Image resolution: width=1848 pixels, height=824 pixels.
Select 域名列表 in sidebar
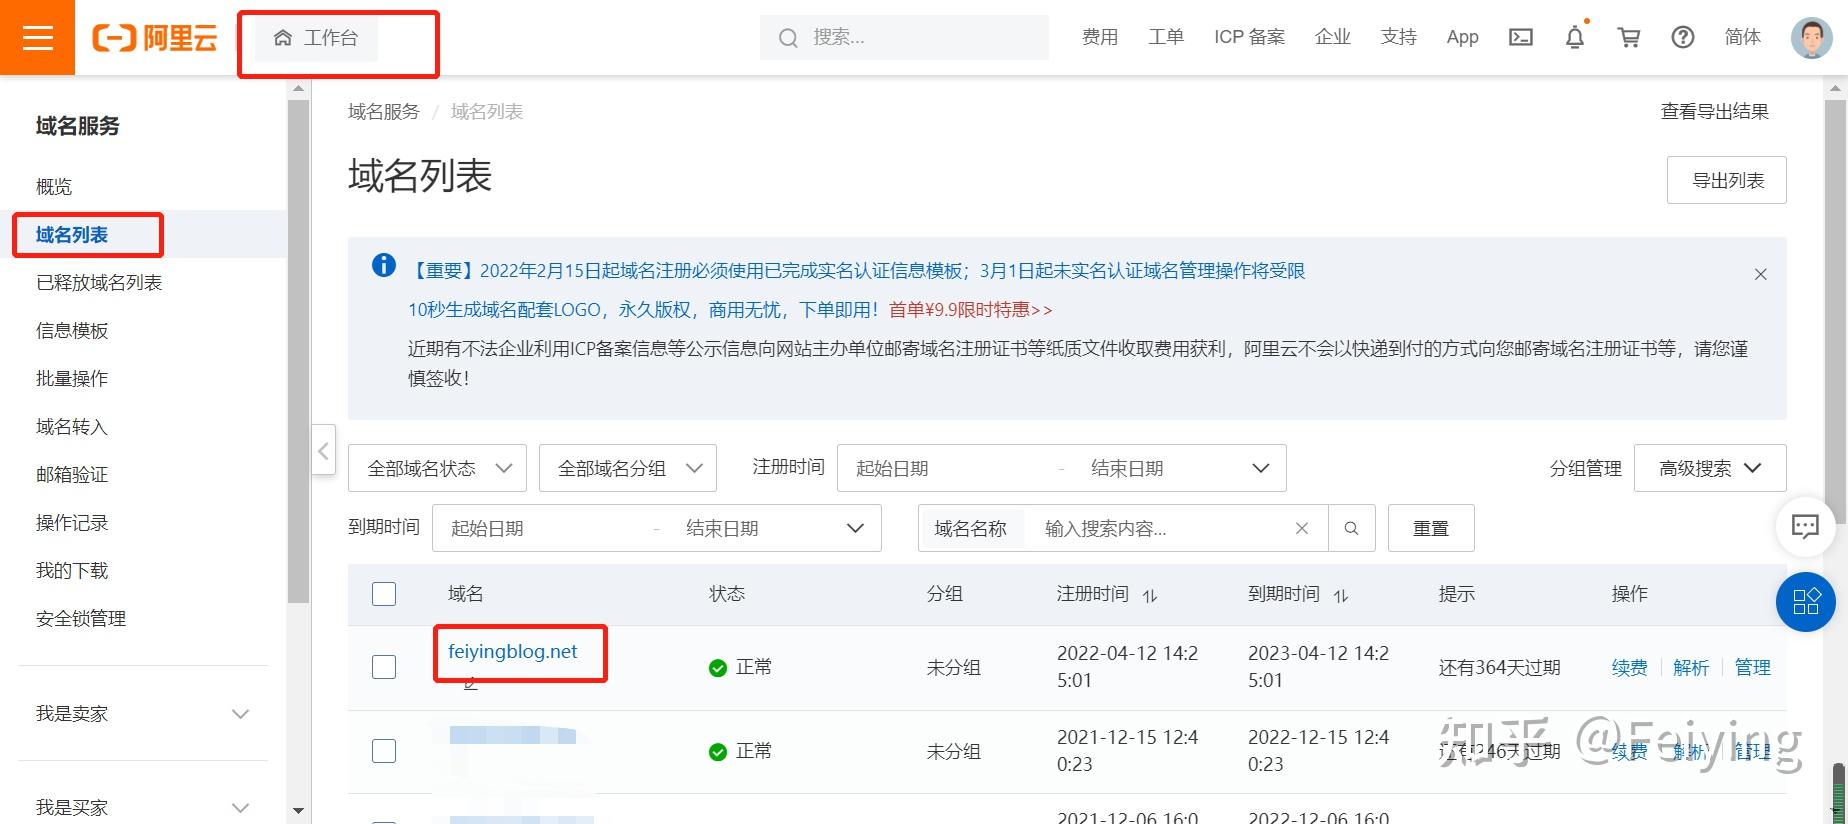[x=72, y=235]
